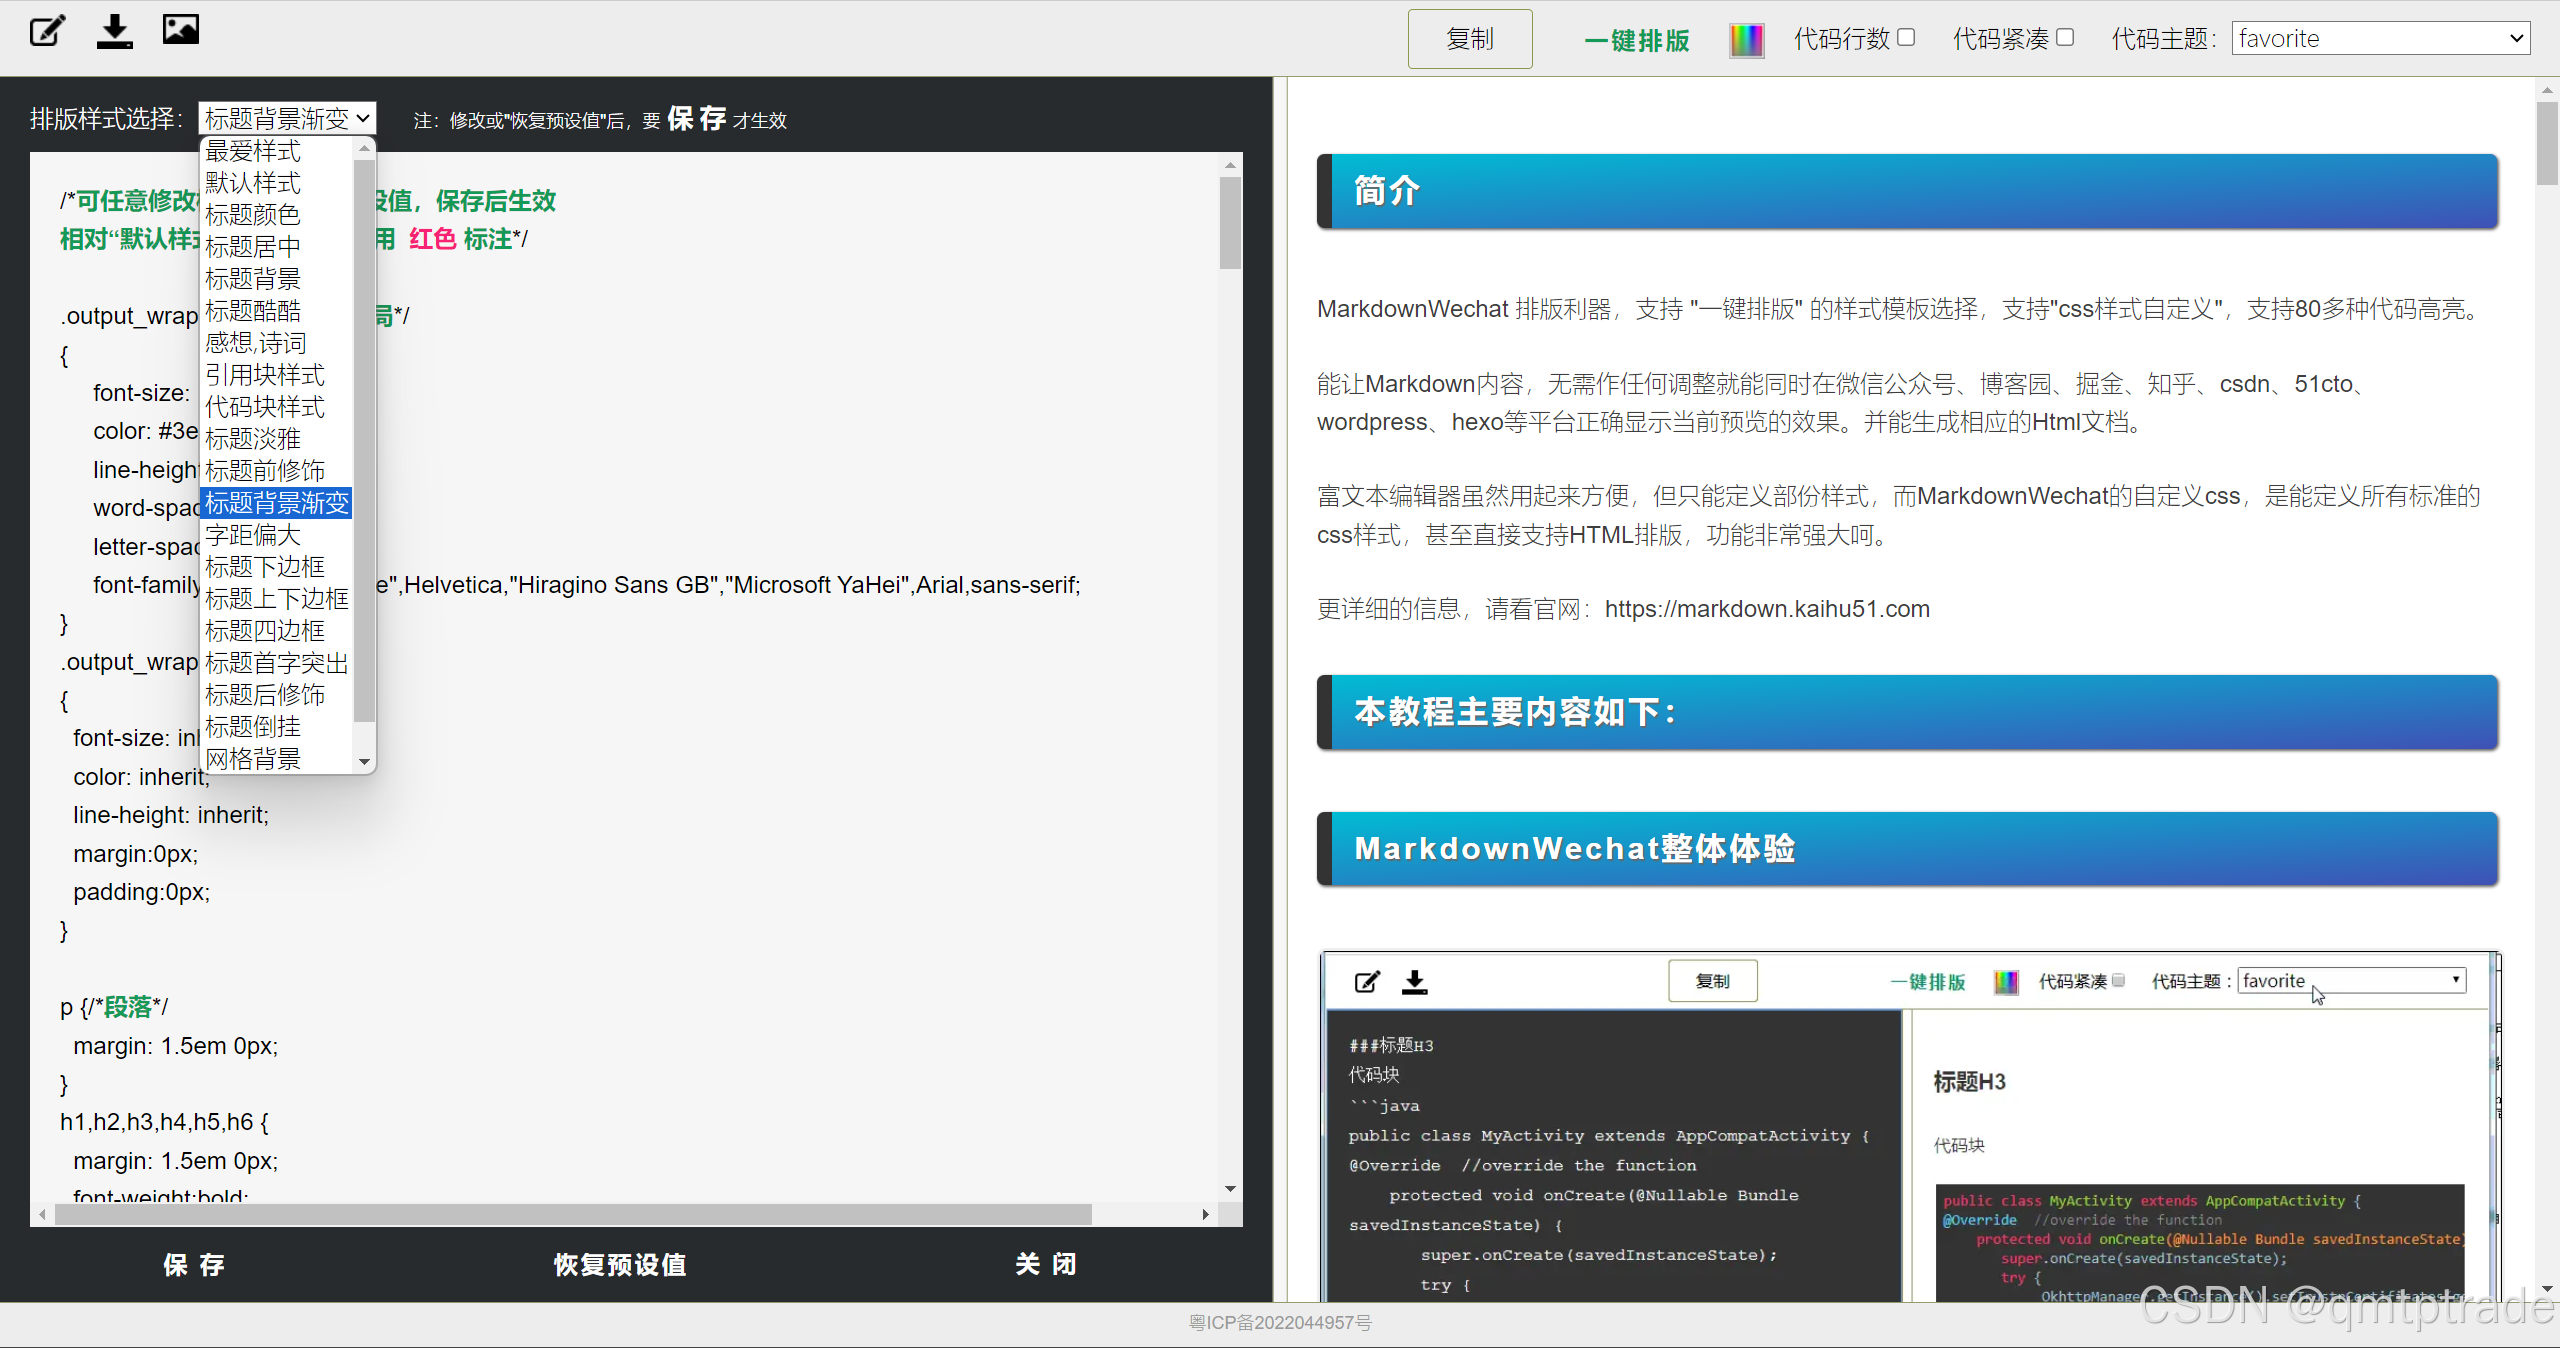Enable the 代码行数 checkbox
The height and width of the screenshot is (1348, 2560).
coord(1906,38)
